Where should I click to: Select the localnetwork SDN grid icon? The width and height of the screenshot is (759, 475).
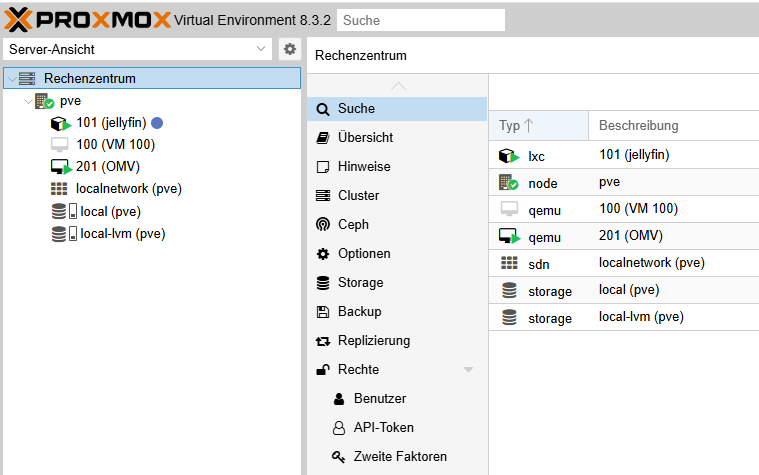pos(60,188)
